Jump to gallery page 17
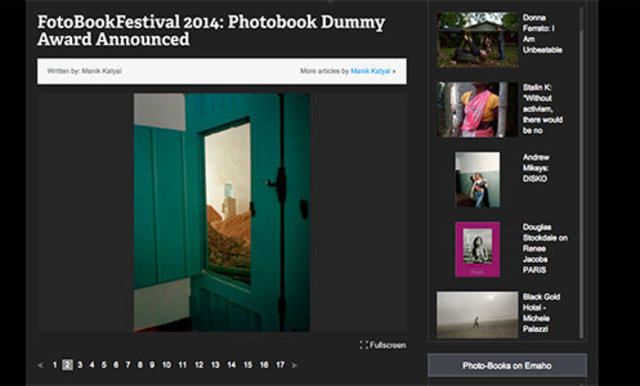 280,365
